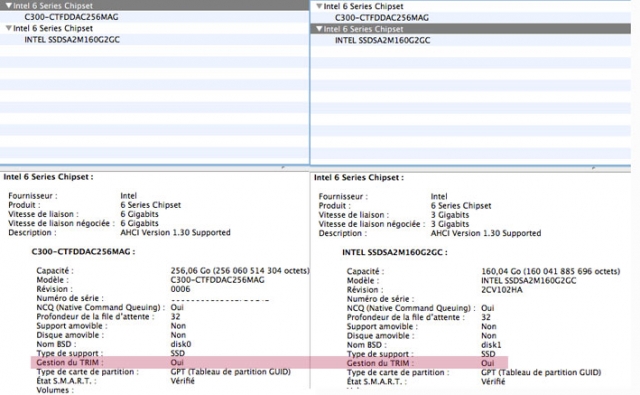Click the Nom BSD value 'disk0'
640x395 pixels.
(x=181, y=344)
